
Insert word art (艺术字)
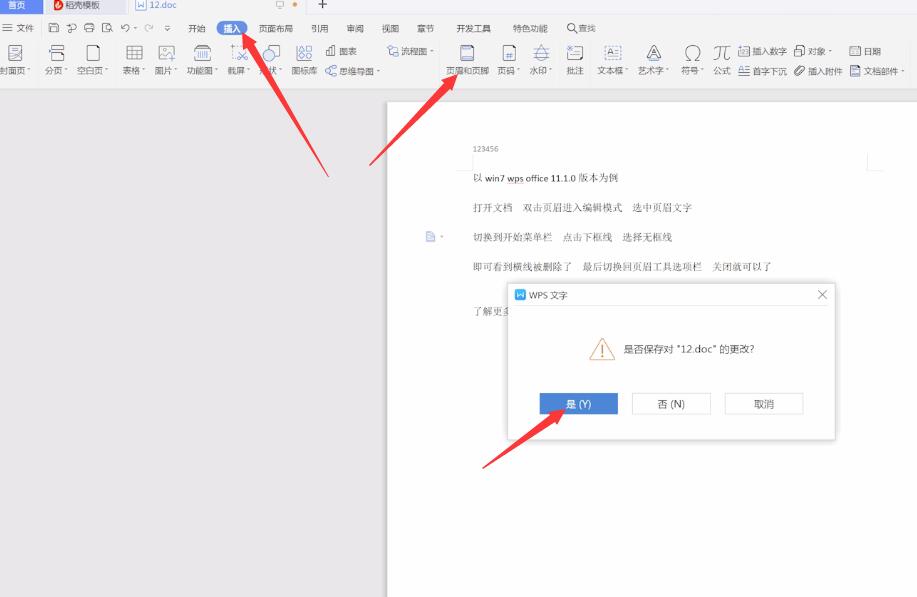tap(653, 60)
